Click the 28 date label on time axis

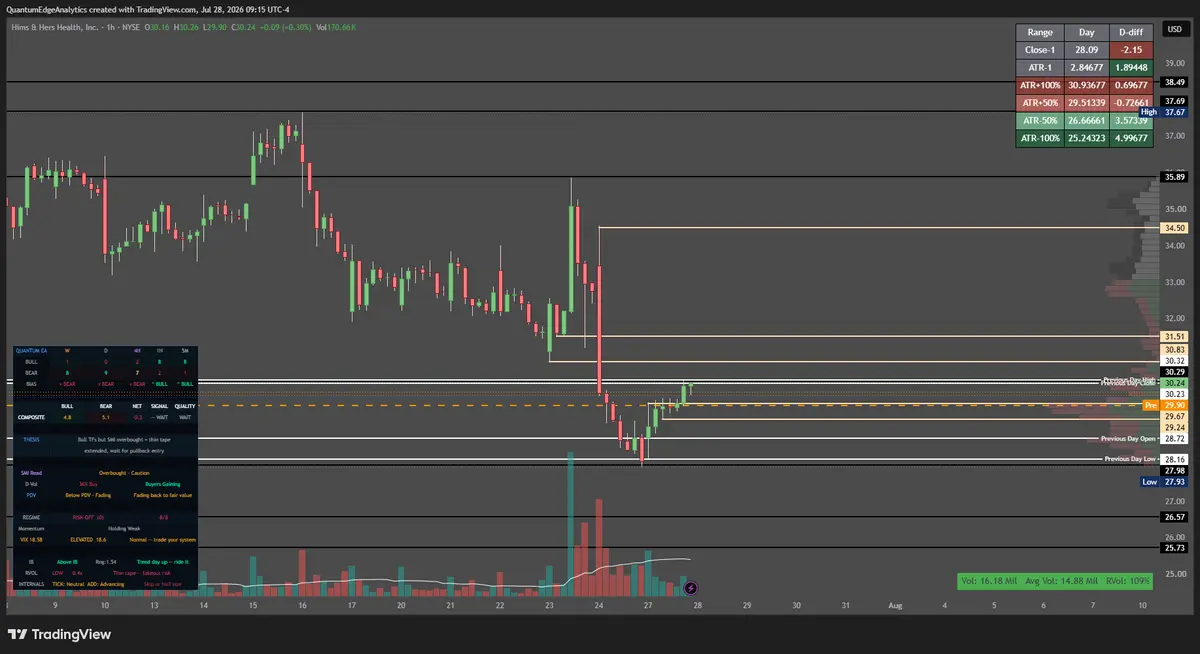click(698, 606)
